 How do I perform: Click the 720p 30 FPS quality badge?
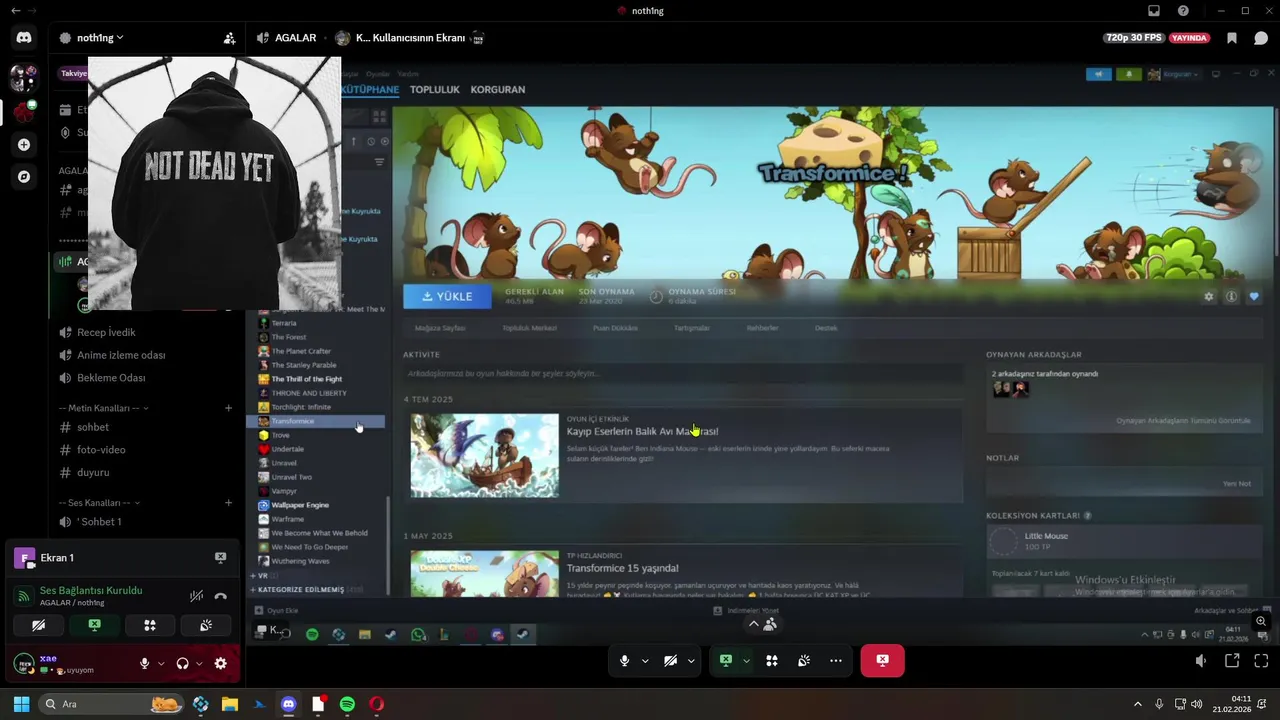coord(1134,38)
